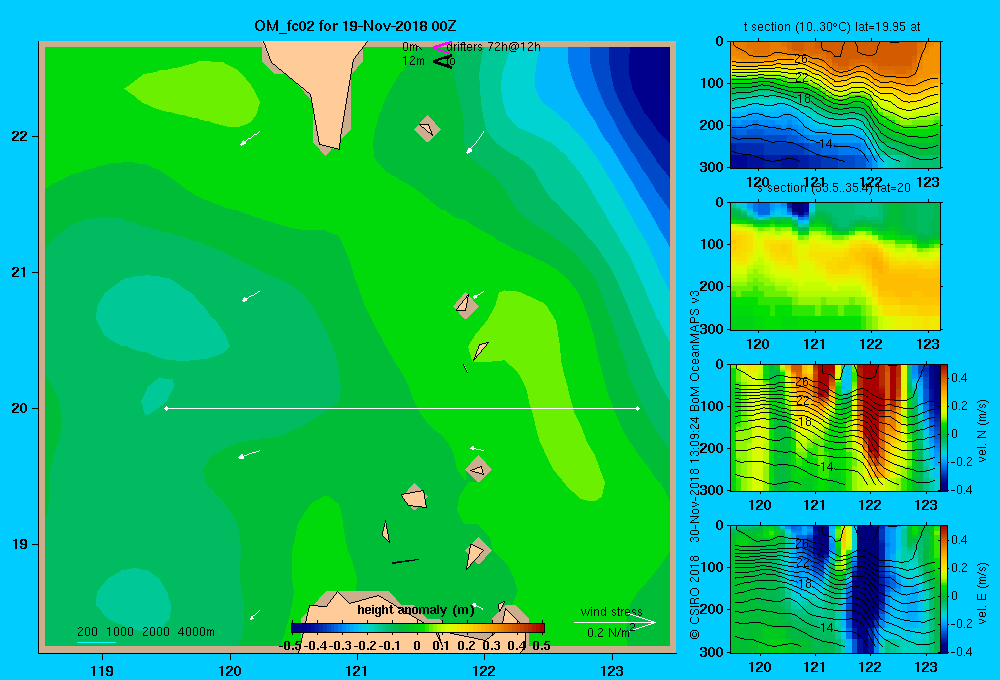Open the salinity section plot panel

pos(835,266)
